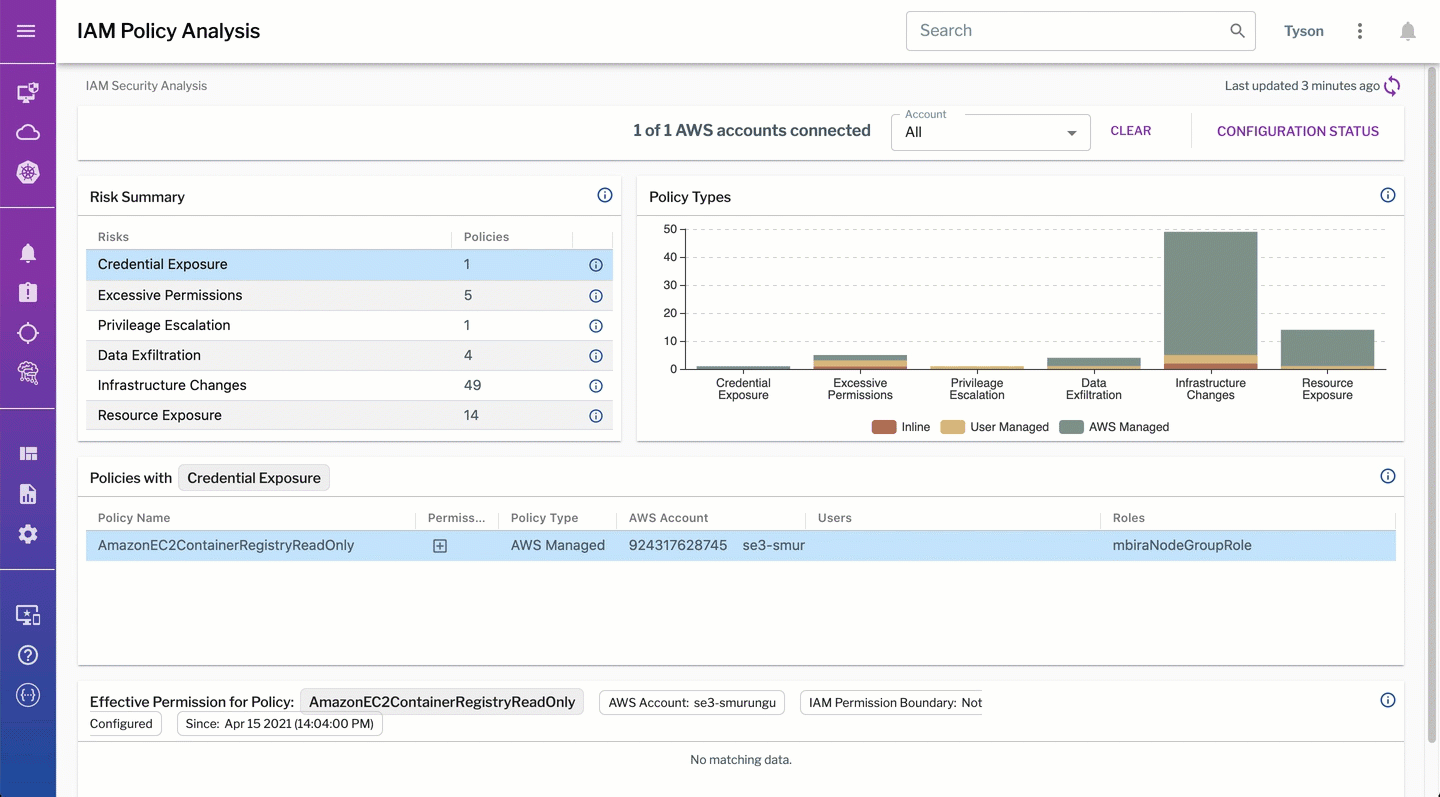Open help question mark icon

(28, 655)
